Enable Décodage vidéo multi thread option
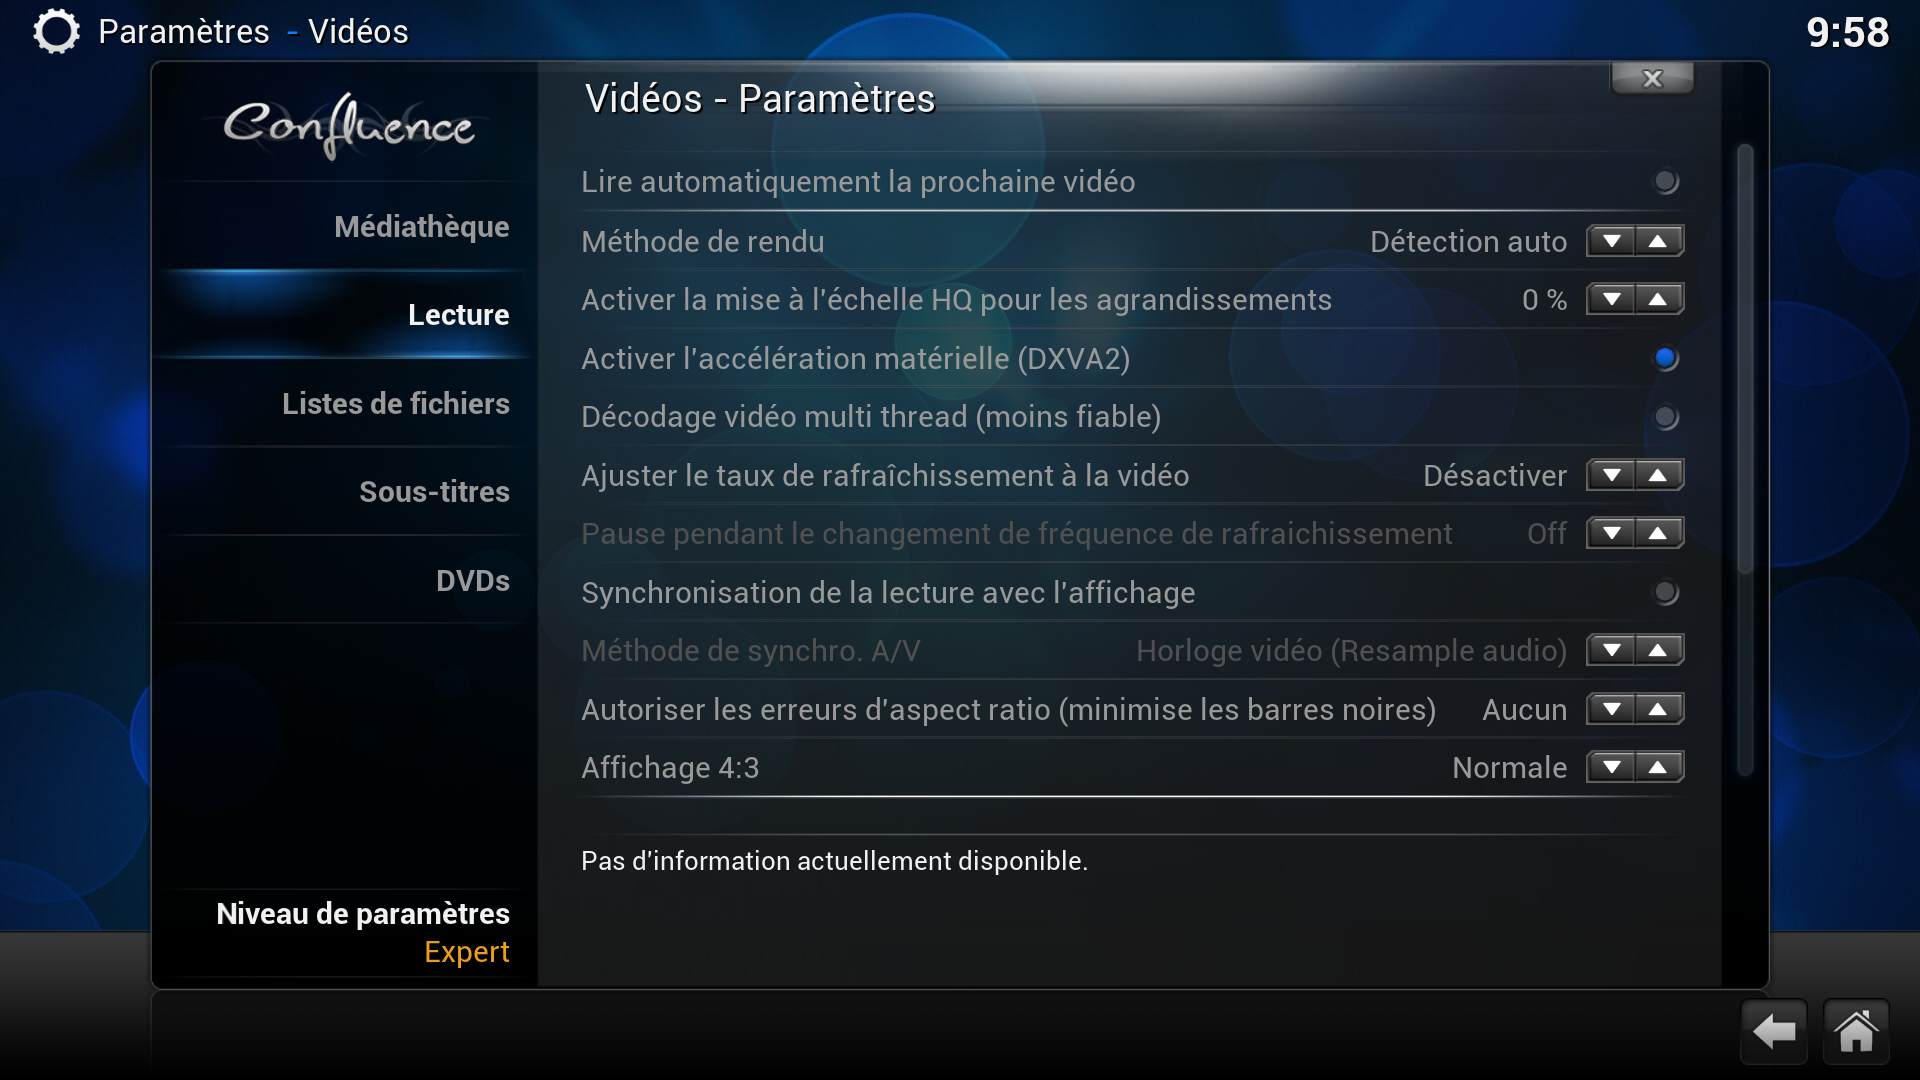Viewport: 1920px width, 1080px height. coord(1665,416)
